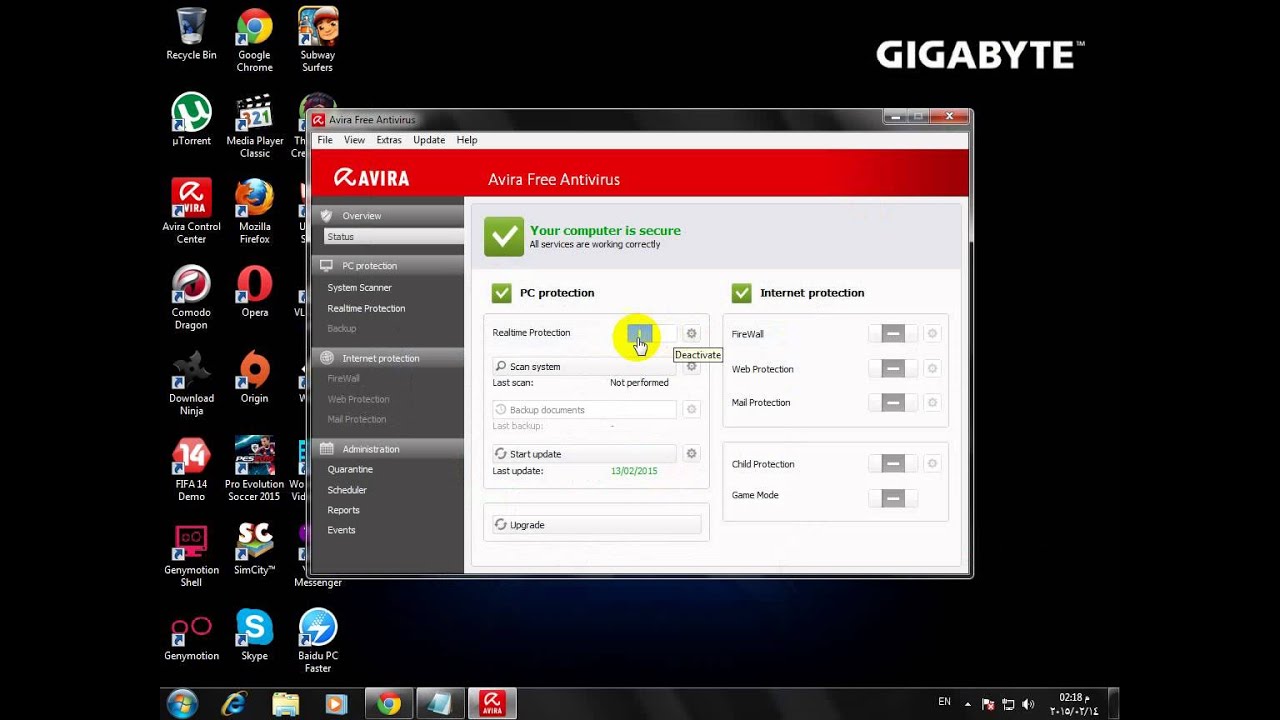Open System Scanner in sidebar
Screen dimensions: 1280x720
tap(359, 288)
